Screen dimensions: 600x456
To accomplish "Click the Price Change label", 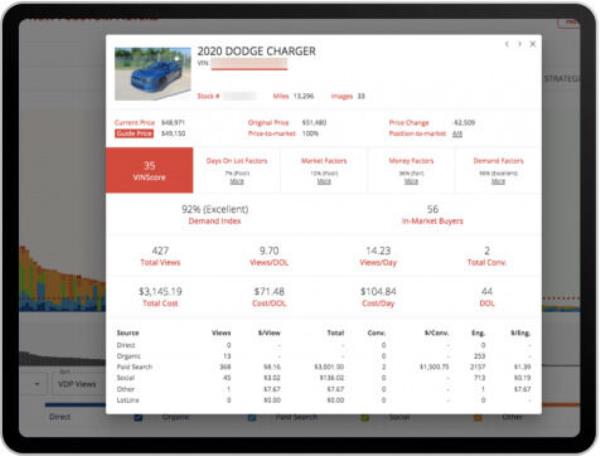I will [x=409, y=122].
